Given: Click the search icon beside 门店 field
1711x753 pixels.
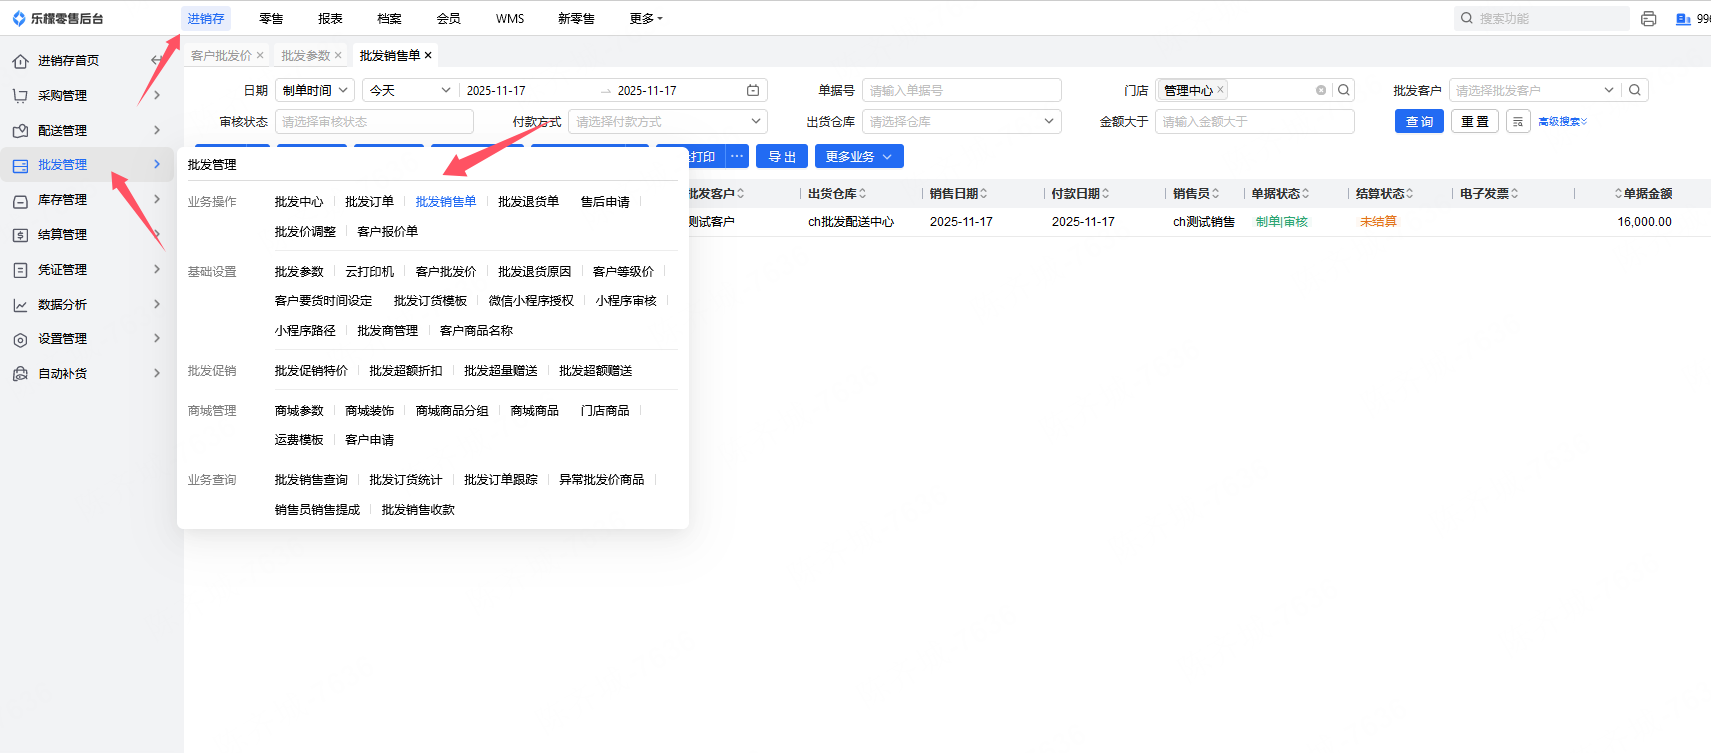Looking at the screenshot, I should coord(1344,91).
